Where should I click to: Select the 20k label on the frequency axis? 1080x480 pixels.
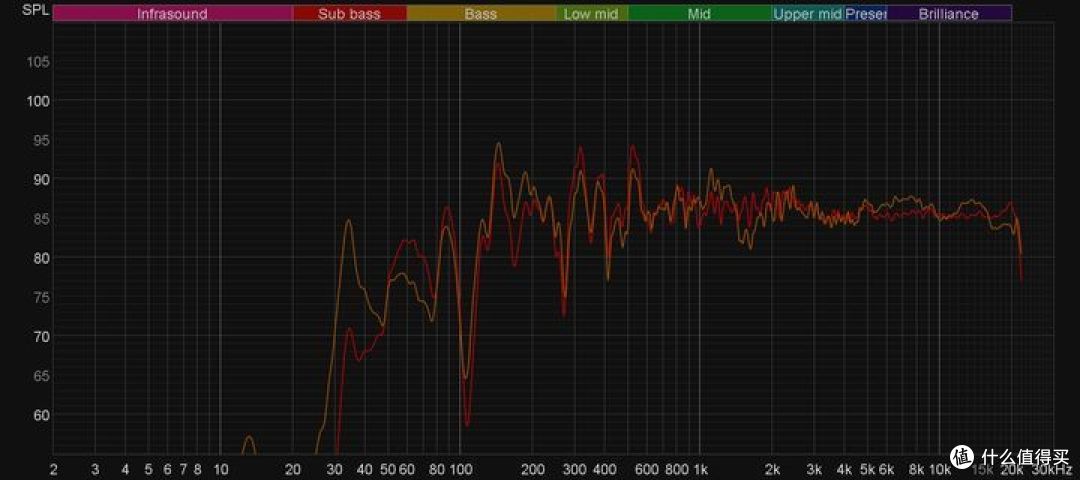[1012, 469]
